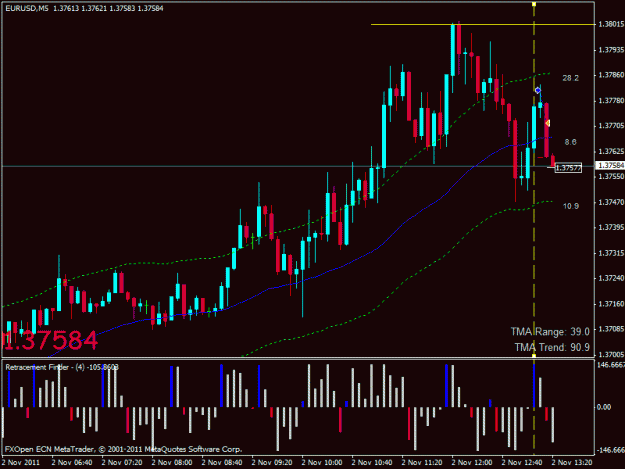The height and width of the screenshot is (469, 625).
Task: Click the 1.37240 price axis label
Action: point(611,278)
